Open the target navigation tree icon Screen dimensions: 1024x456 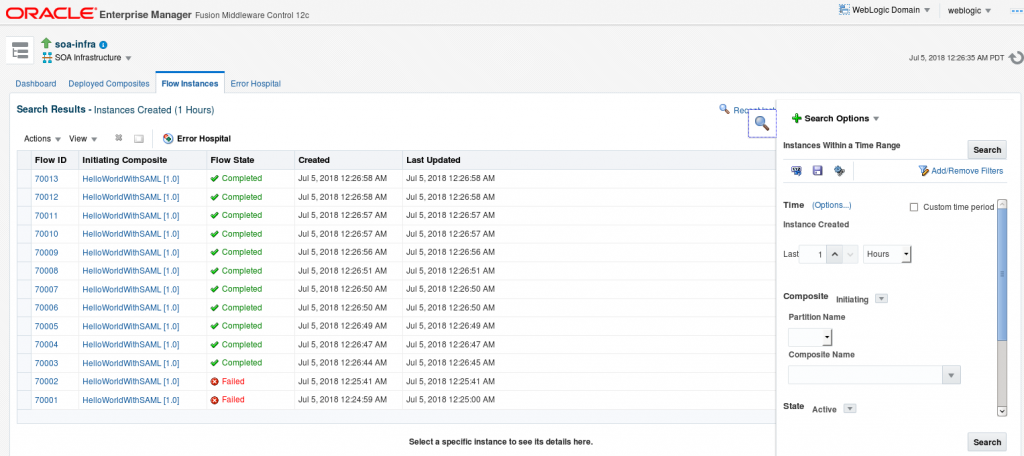pyautogui.click(x=20, y=50)
